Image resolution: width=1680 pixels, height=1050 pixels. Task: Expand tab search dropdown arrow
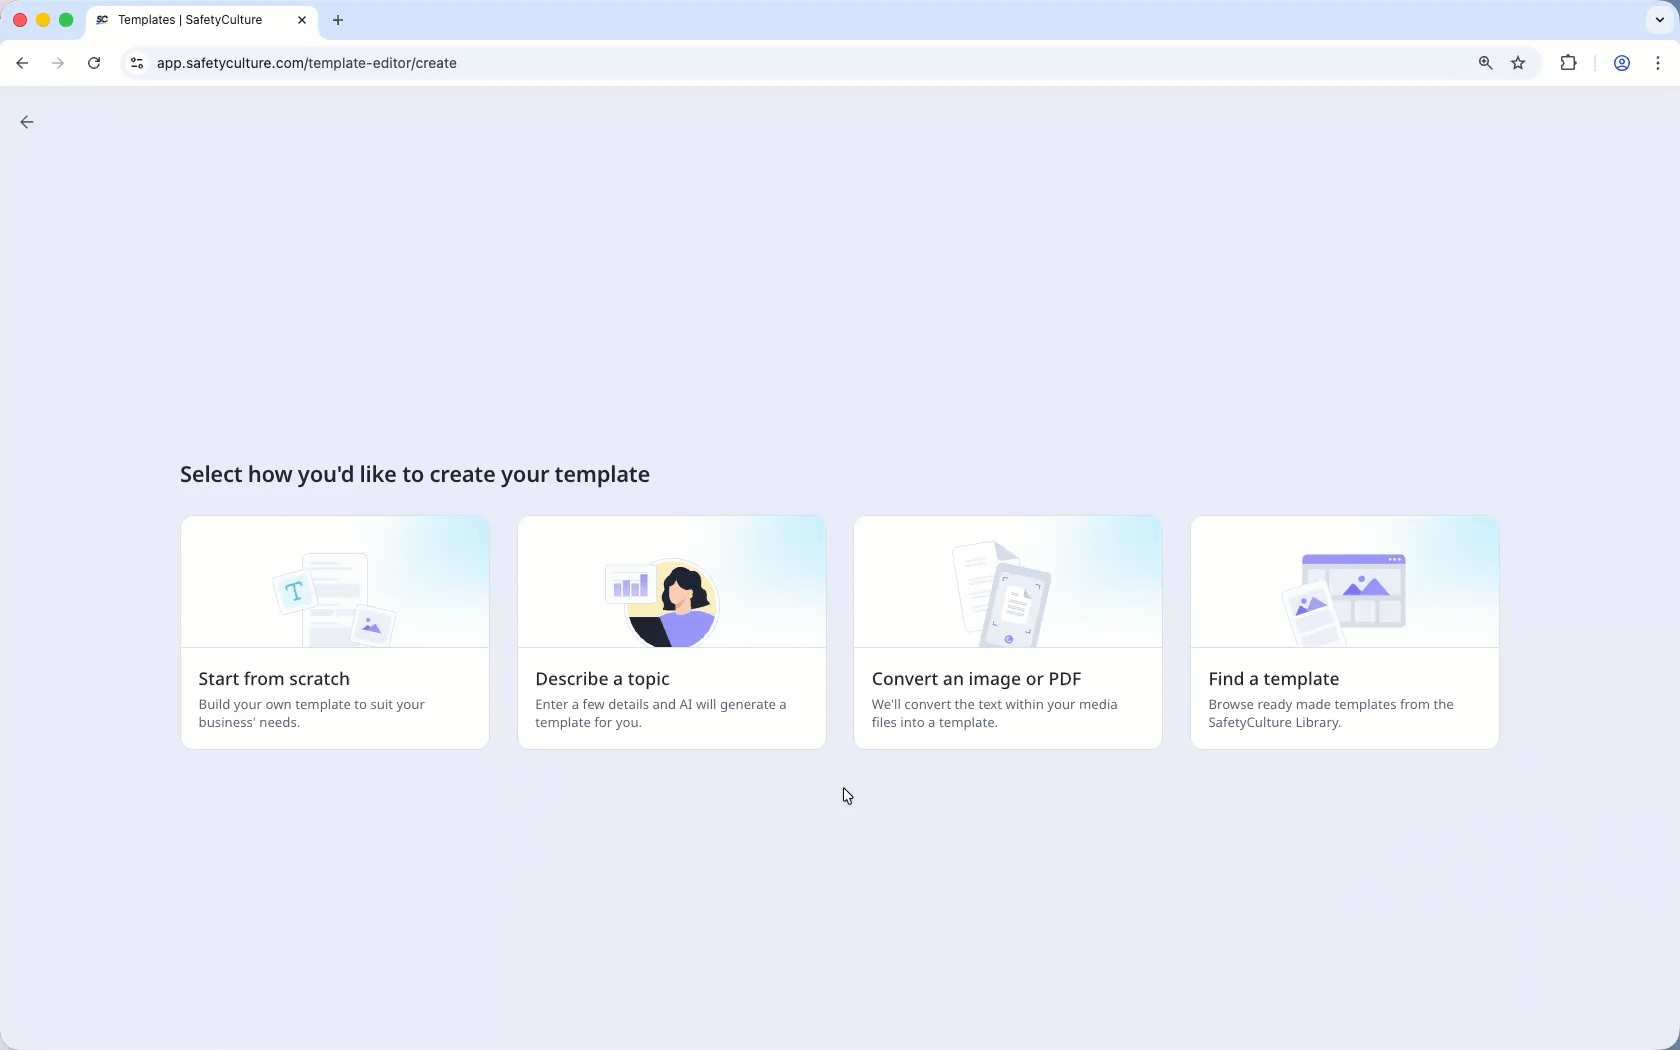1660,20
